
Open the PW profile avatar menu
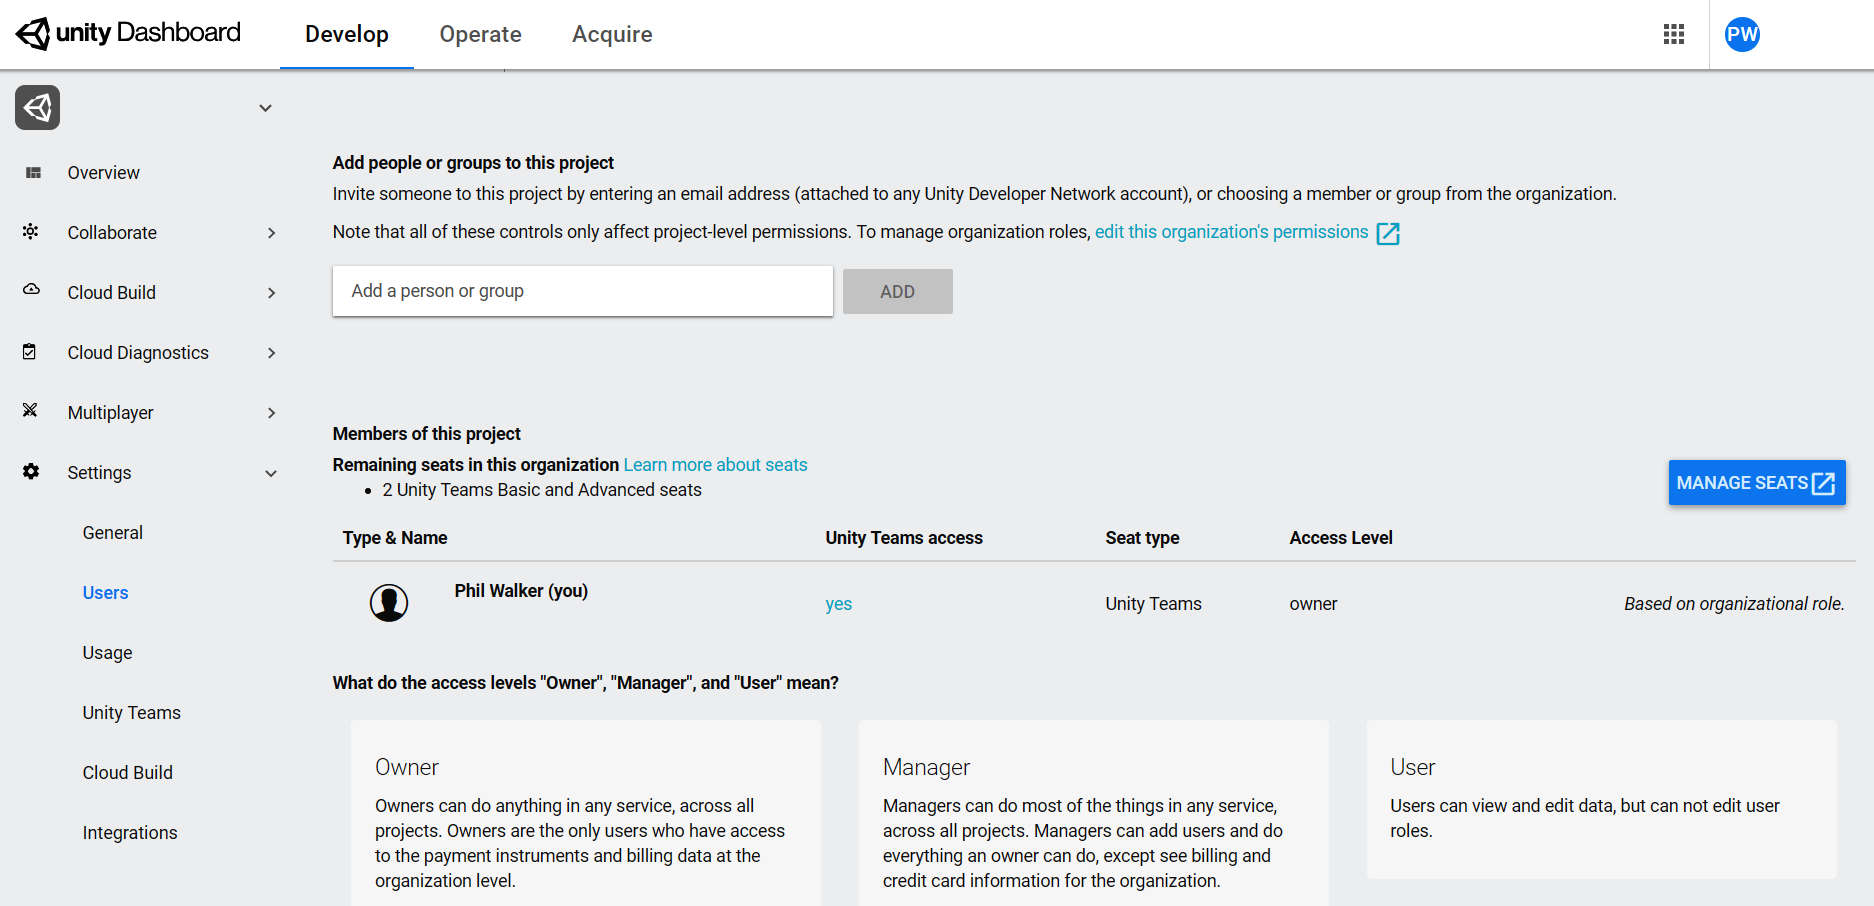point(1742,34)
